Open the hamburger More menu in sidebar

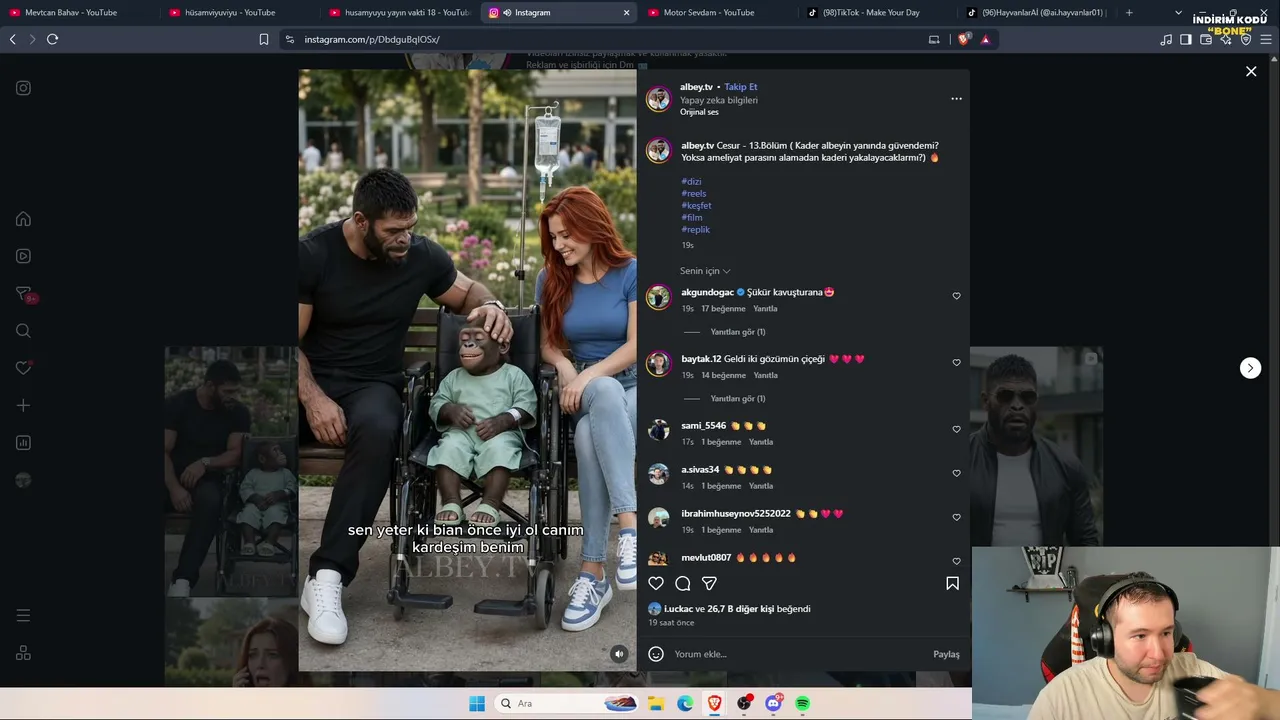[x=23, y=615]
